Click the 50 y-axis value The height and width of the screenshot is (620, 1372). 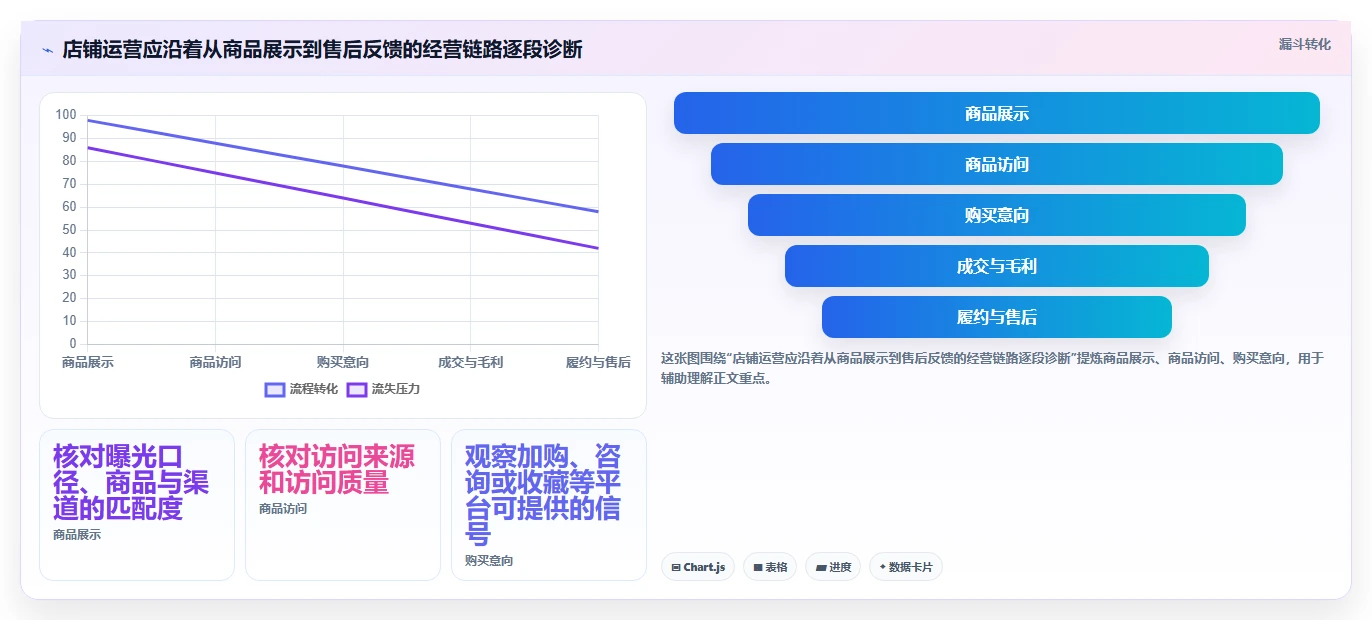[x=70, y=229]
